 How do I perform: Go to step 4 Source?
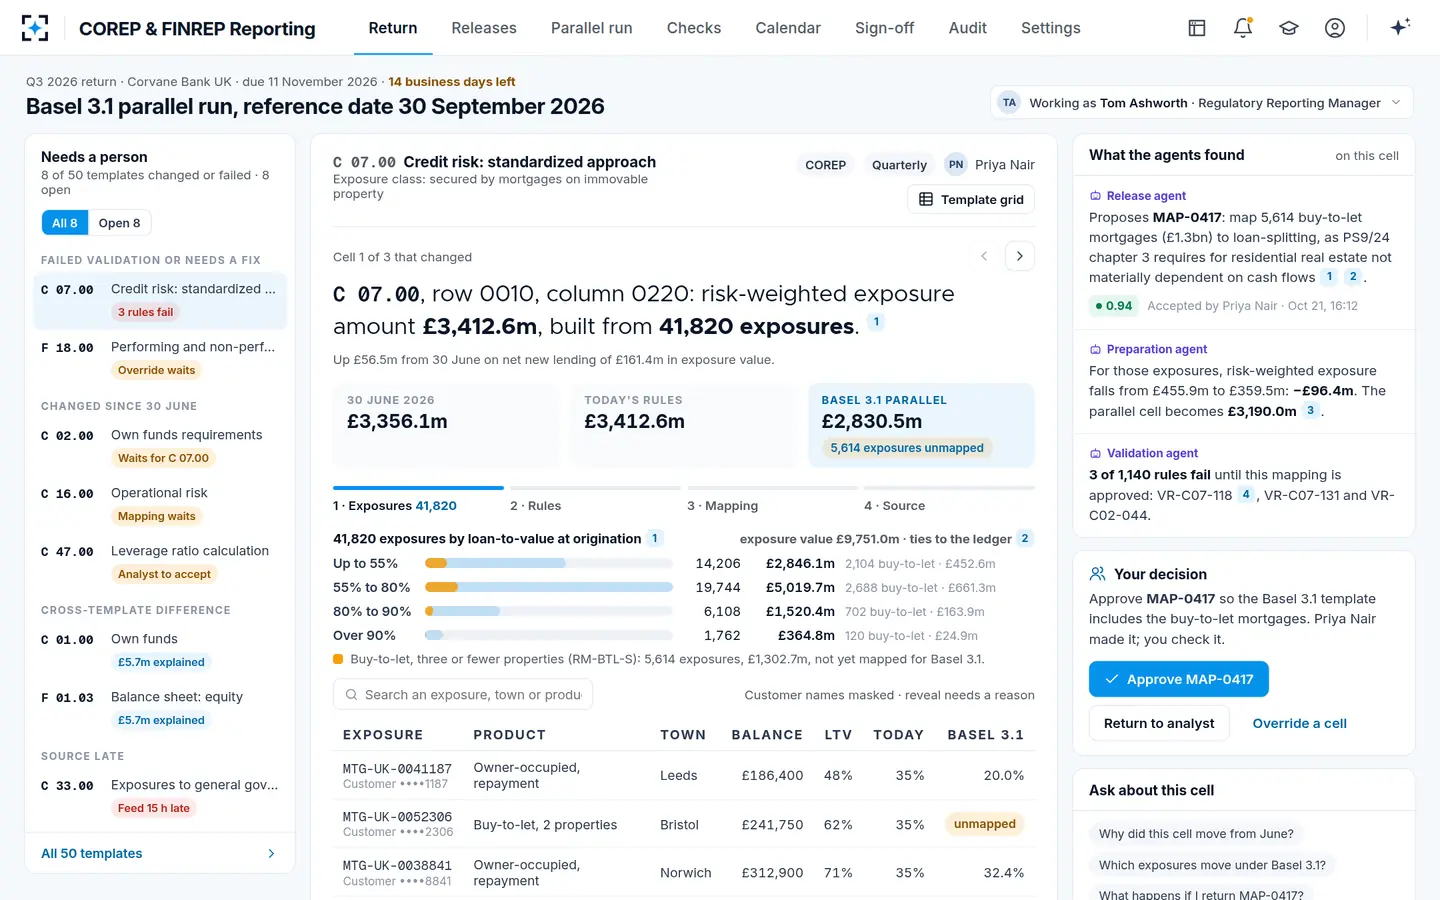(949, 500)
